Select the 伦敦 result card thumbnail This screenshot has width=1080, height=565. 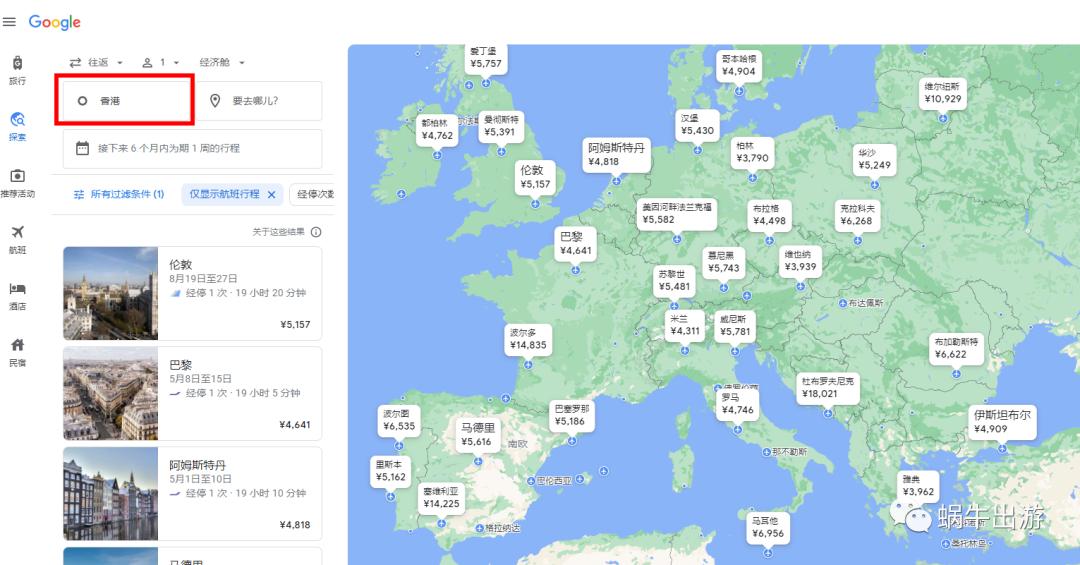pyautogui.click(x=110, y=293)
